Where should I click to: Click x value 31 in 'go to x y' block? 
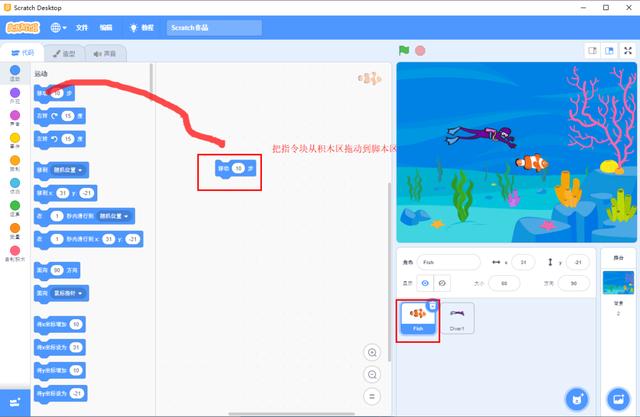pos(62,193)
